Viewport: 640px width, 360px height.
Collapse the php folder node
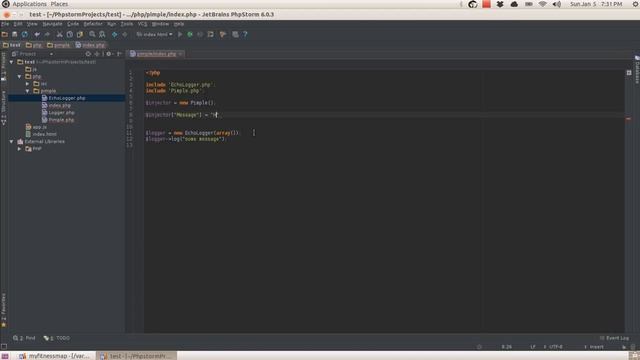[x=19, y=77]
